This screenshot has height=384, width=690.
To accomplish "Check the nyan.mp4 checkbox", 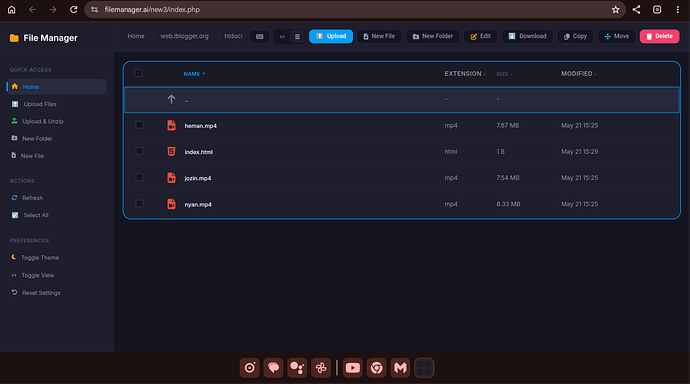I will [x=139, y=203].
